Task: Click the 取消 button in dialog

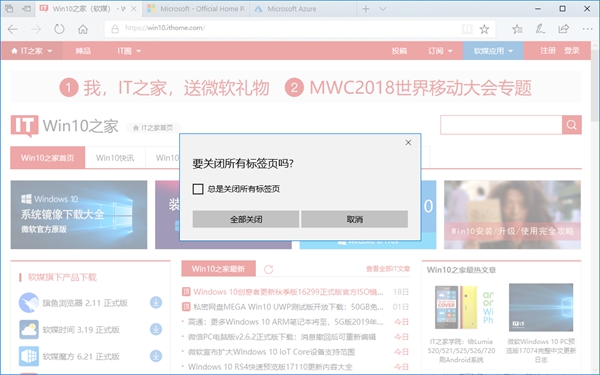Action: pos(354,219)
